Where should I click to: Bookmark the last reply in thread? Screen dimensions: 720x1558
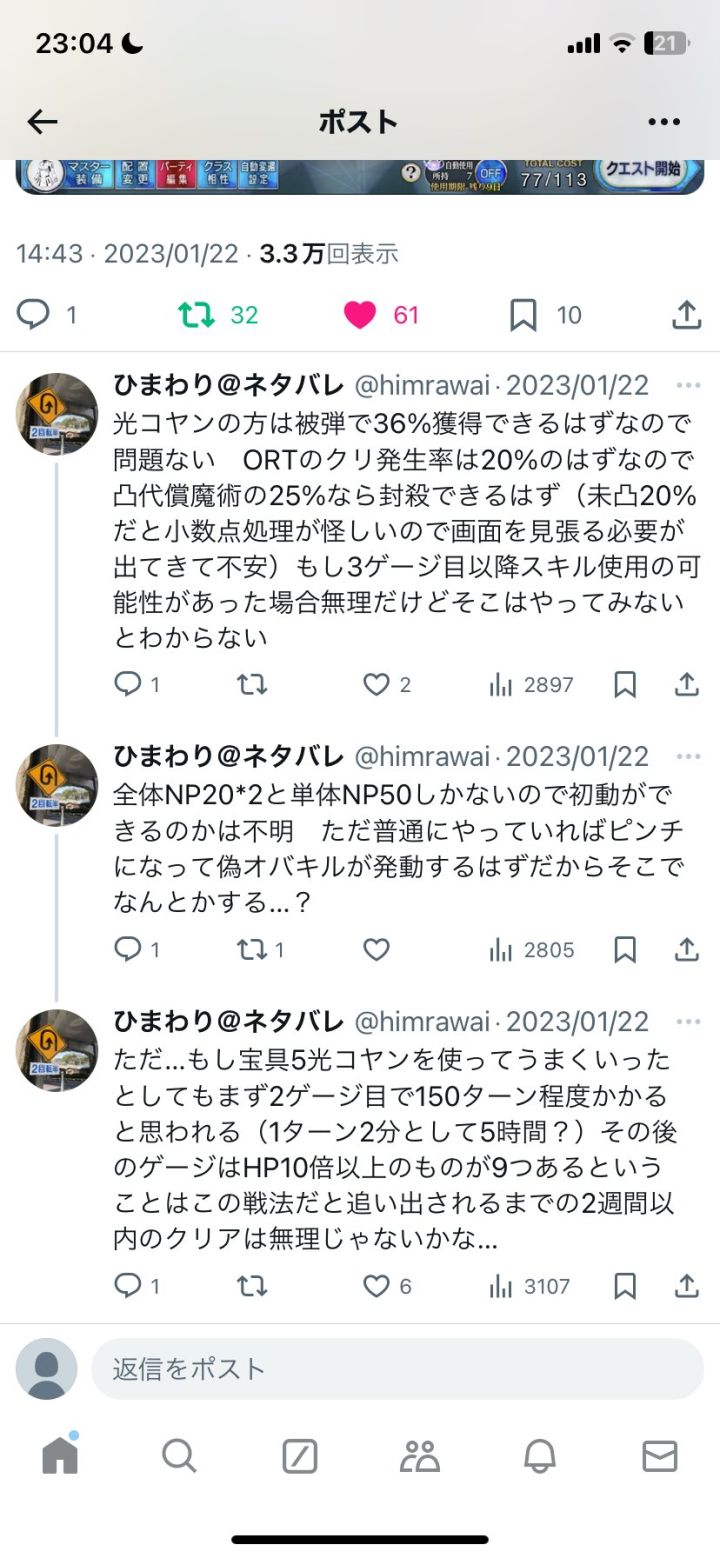point(625,1286)
